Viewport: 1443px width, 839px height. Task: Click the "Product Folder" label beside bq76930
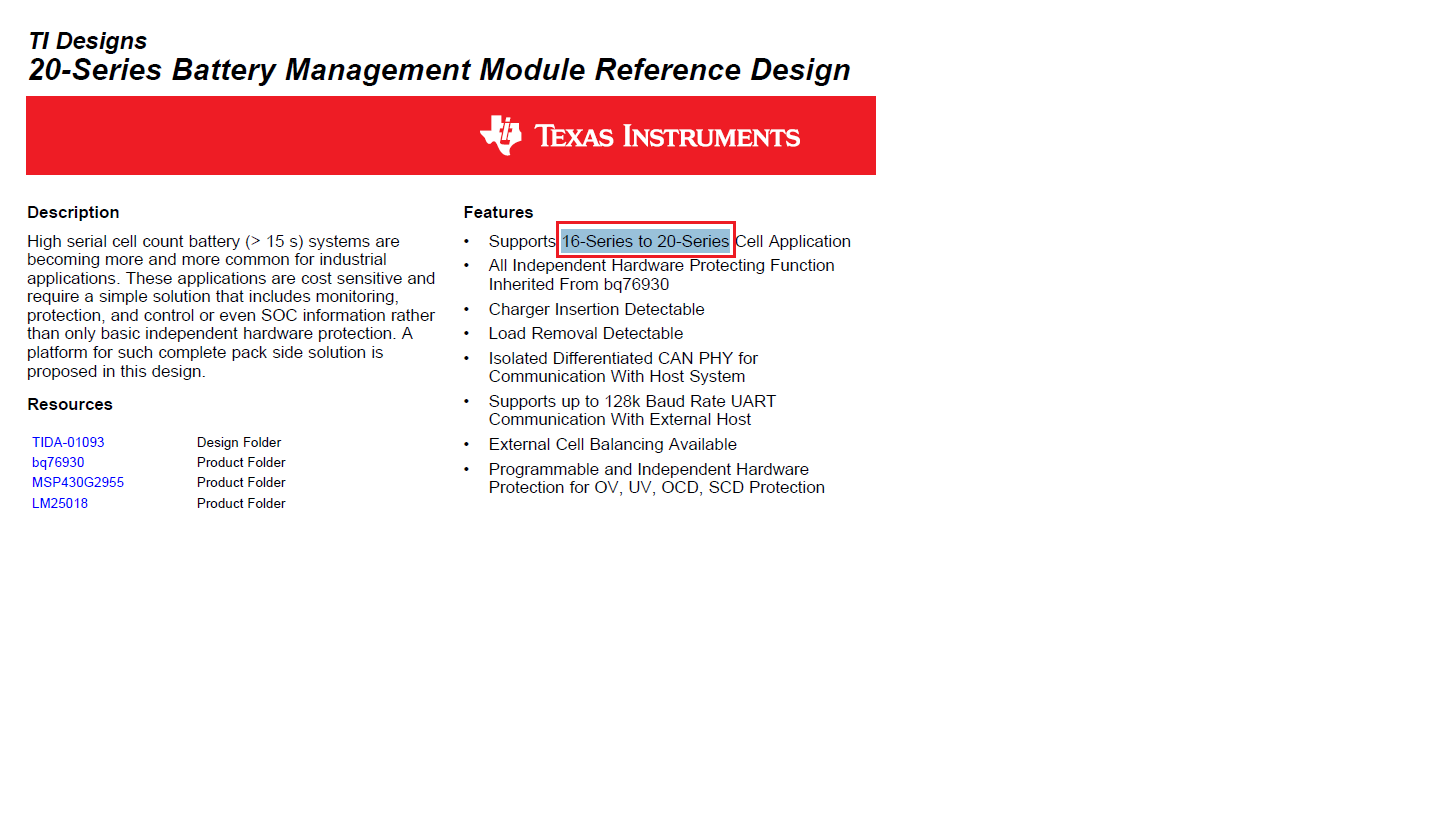(241, 462)
